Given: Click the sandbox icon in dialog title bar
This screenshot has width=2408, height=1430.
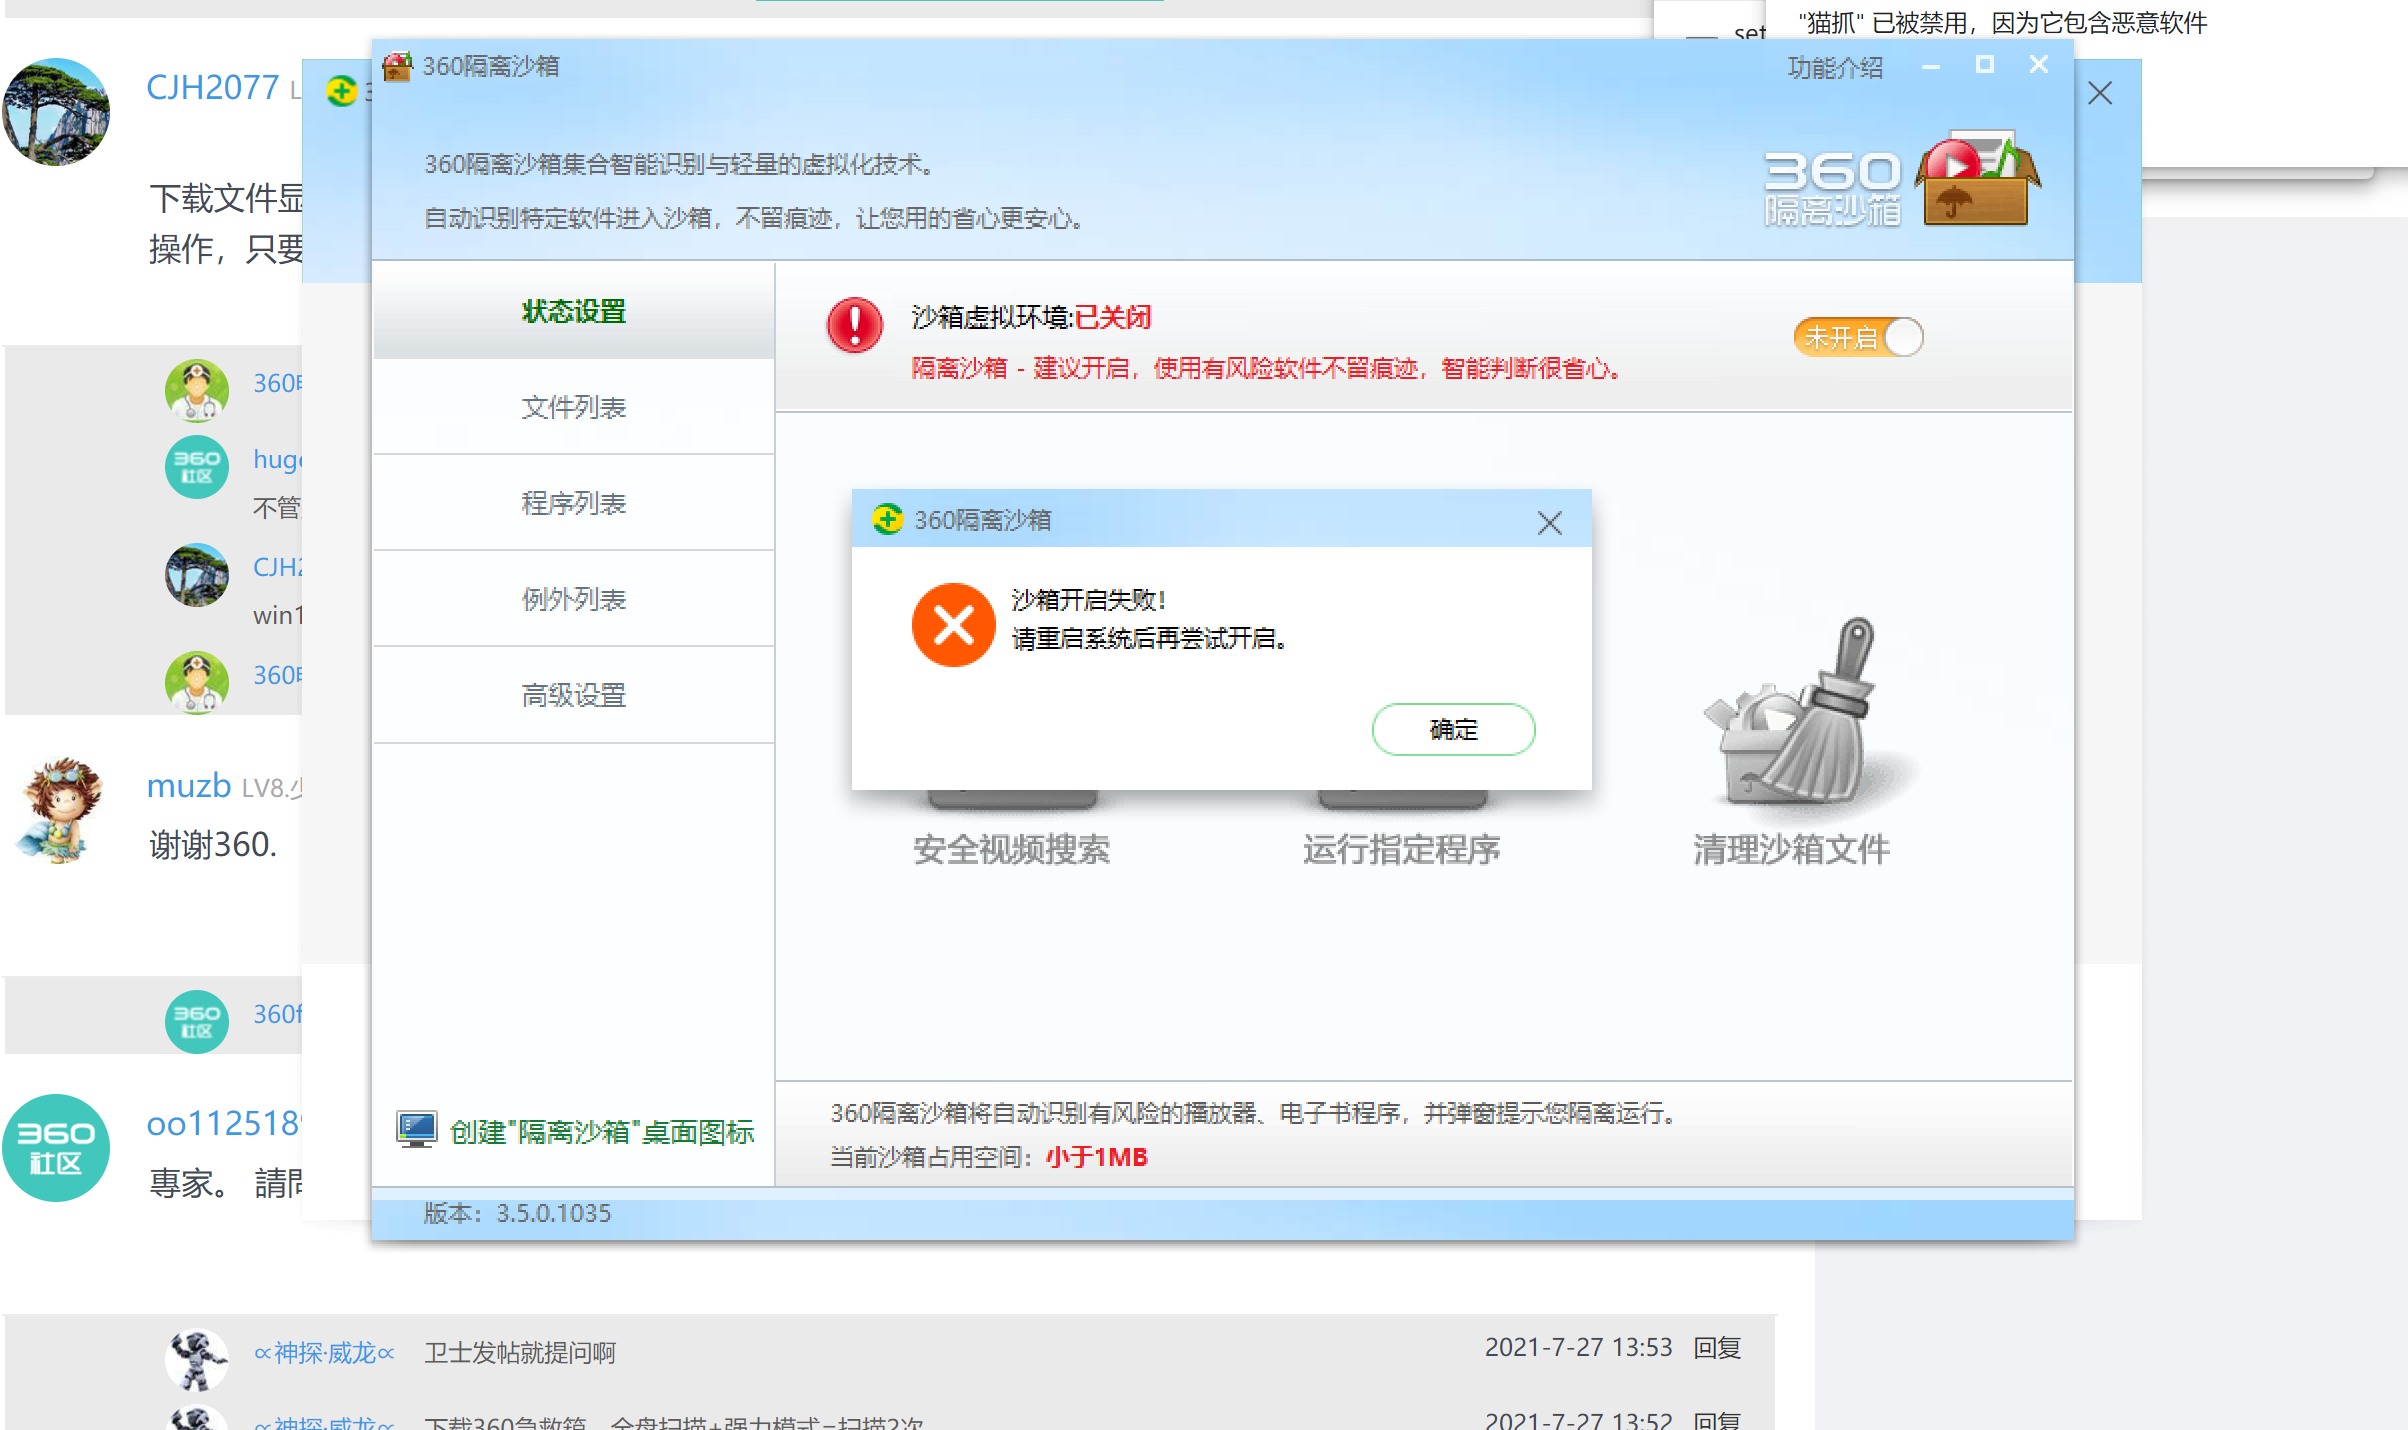Looking at the screenshot, I should point(888,520).
